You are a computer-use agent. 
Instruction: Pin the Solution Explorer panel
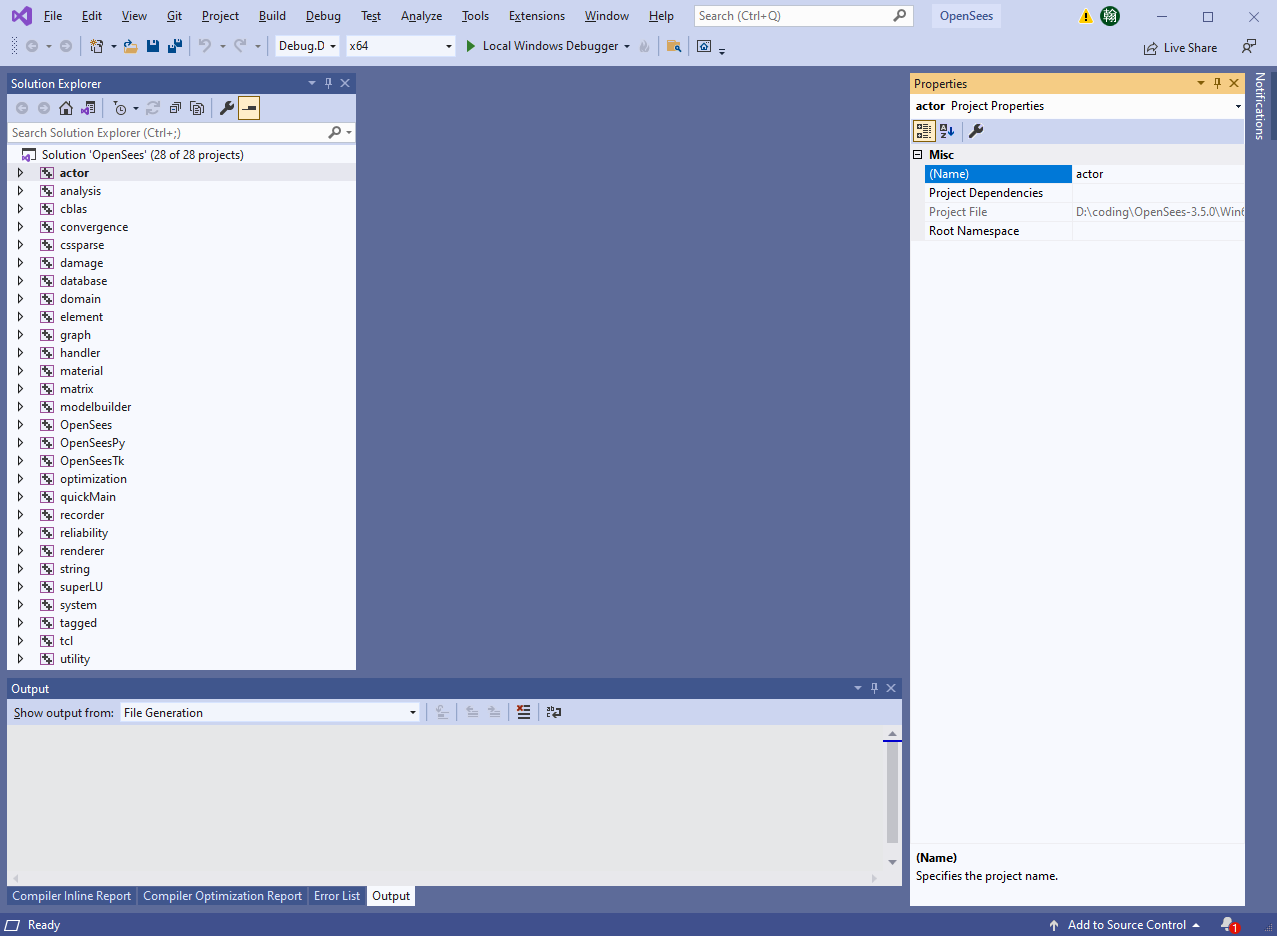[328, 84]
